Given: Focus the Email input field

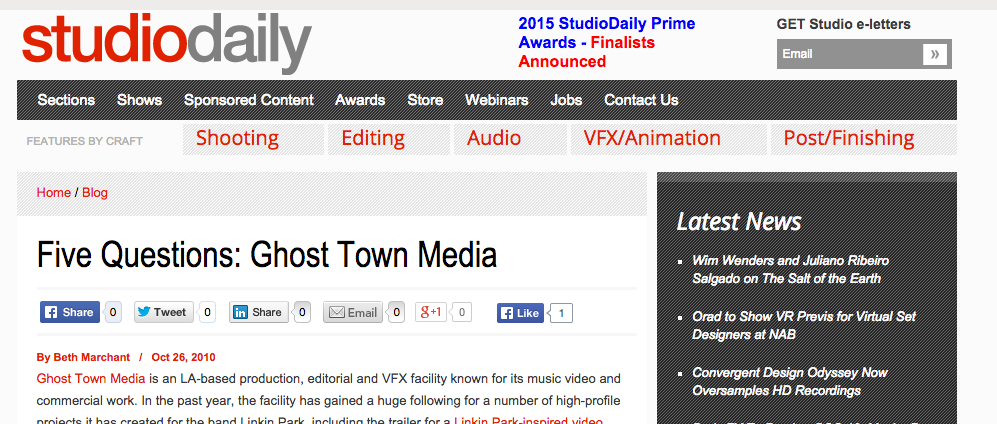Looking at the screenshot, I should [x=850, y=54].
